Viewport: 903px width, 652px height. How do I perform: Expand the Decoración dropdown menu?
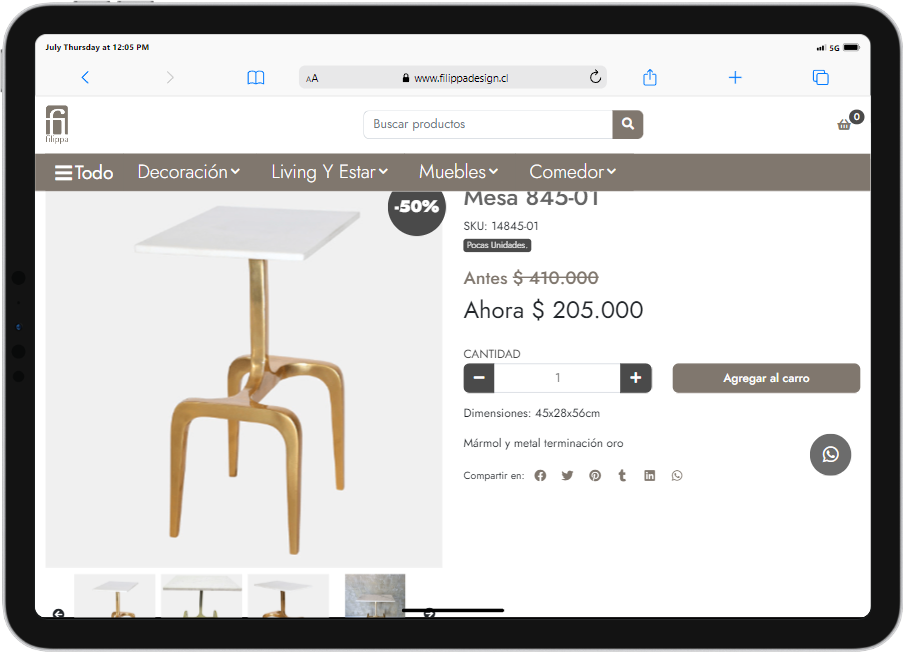coord(188,172)
